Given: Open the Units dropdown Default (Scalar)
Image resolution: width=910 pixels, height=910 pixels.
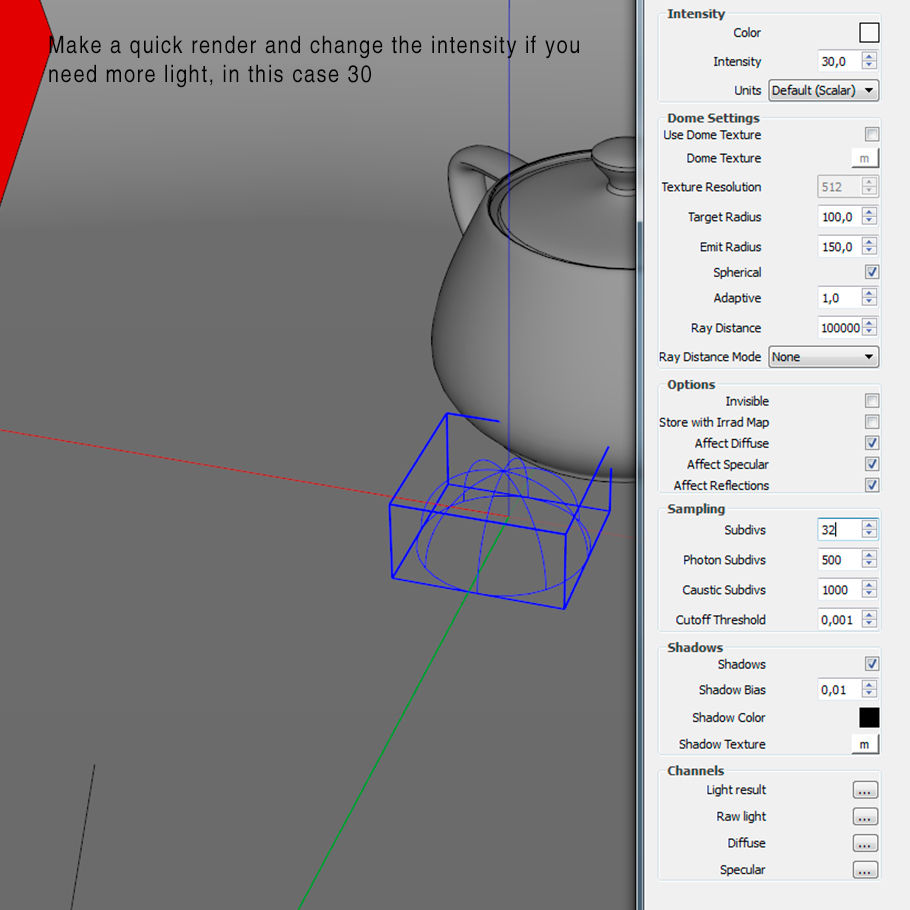Looking at the screenshot, I should (x=823, y=91).
